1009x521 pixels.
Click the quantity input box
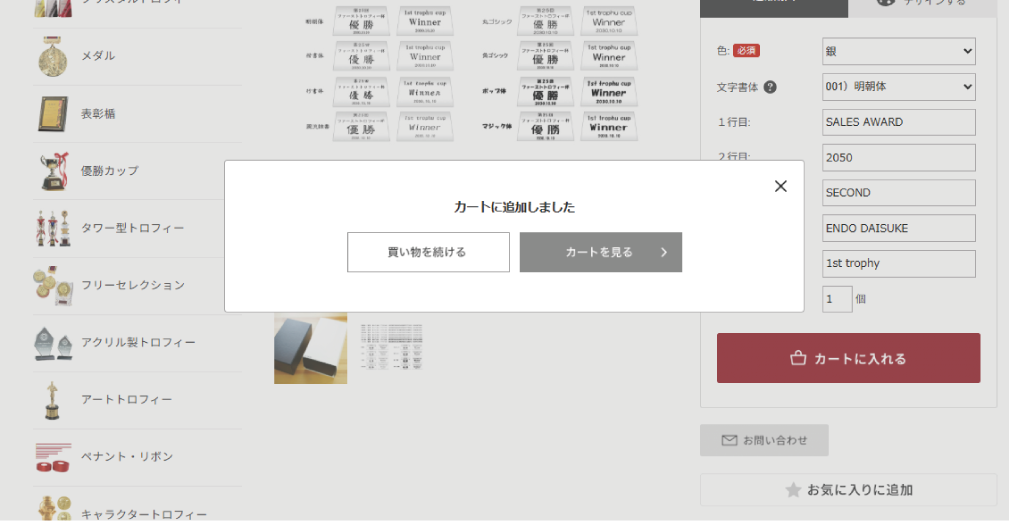837,299
